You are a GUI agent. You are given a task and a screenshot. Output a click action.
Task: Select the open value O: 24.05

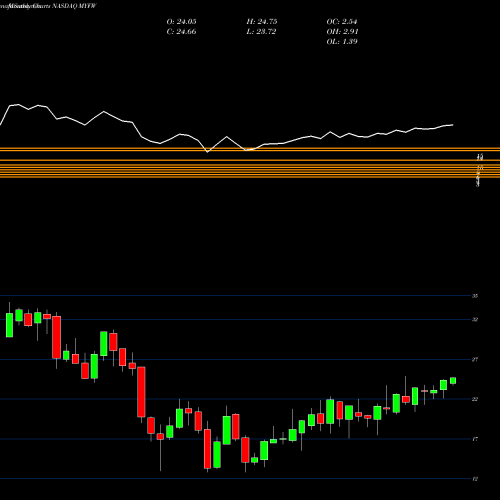click(x=181, y=22)
